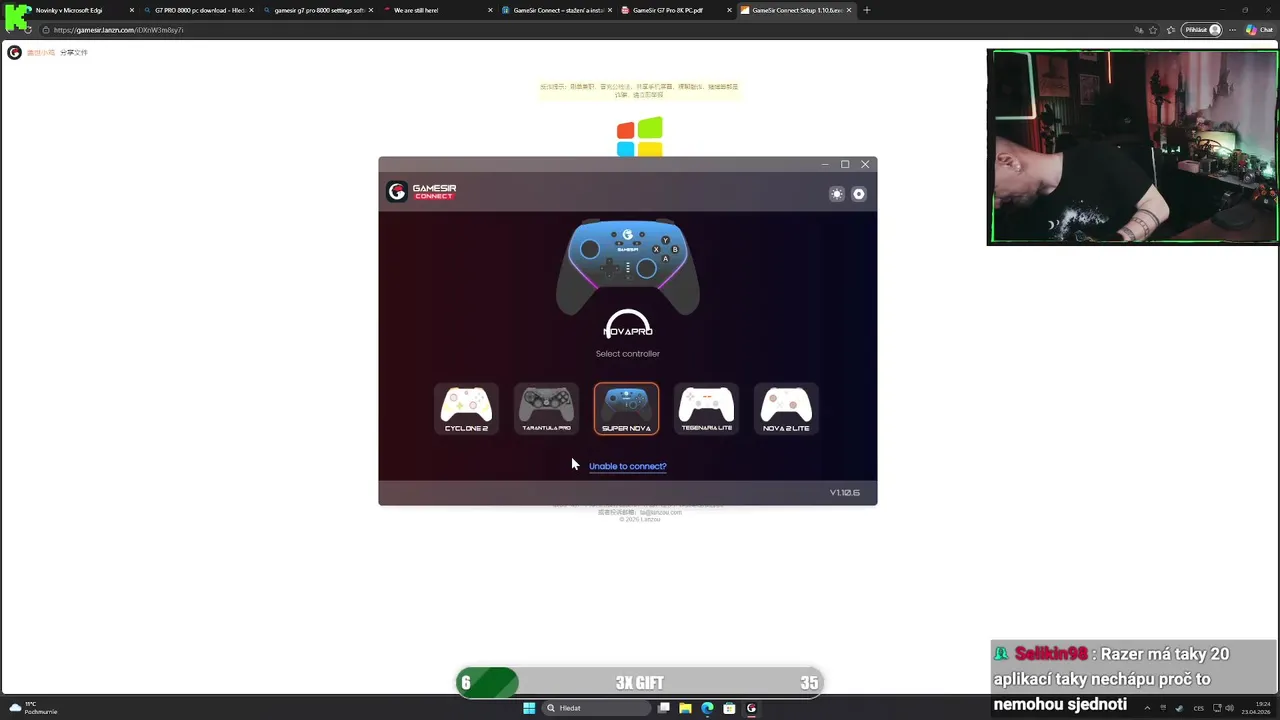This screenshot has width=1280, height=720.
Task: Open File Explorer from the taskbar
Action: point(685,708)
